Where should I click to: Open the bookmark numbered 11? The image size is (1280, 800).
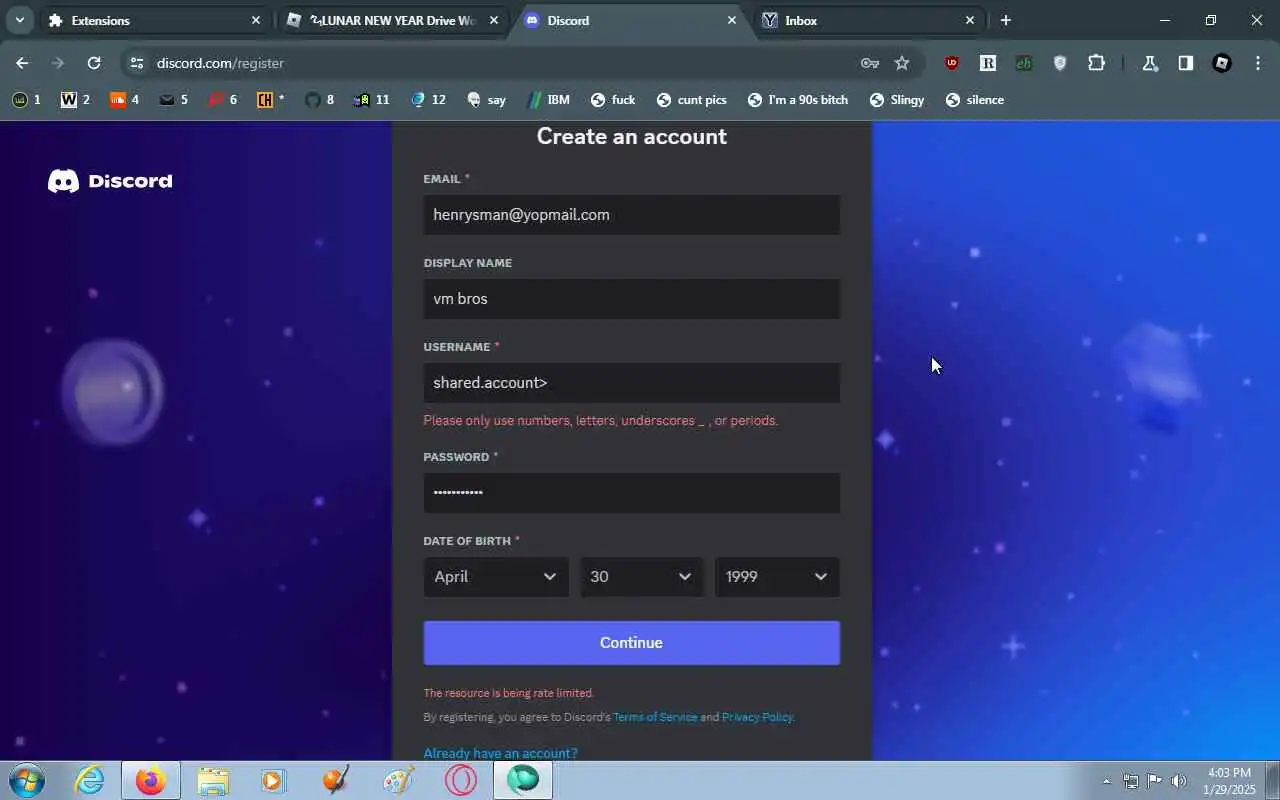point(371,100)
